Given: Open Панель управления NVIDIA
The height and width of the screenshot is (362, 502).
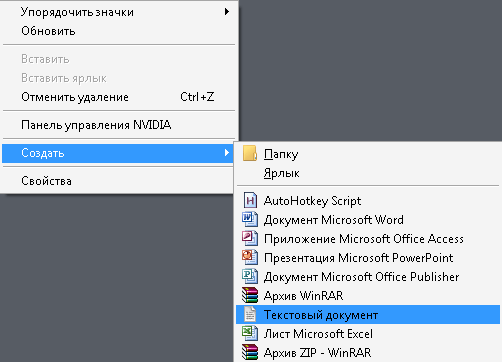Looking at the screenshot, I should (119, 125).
